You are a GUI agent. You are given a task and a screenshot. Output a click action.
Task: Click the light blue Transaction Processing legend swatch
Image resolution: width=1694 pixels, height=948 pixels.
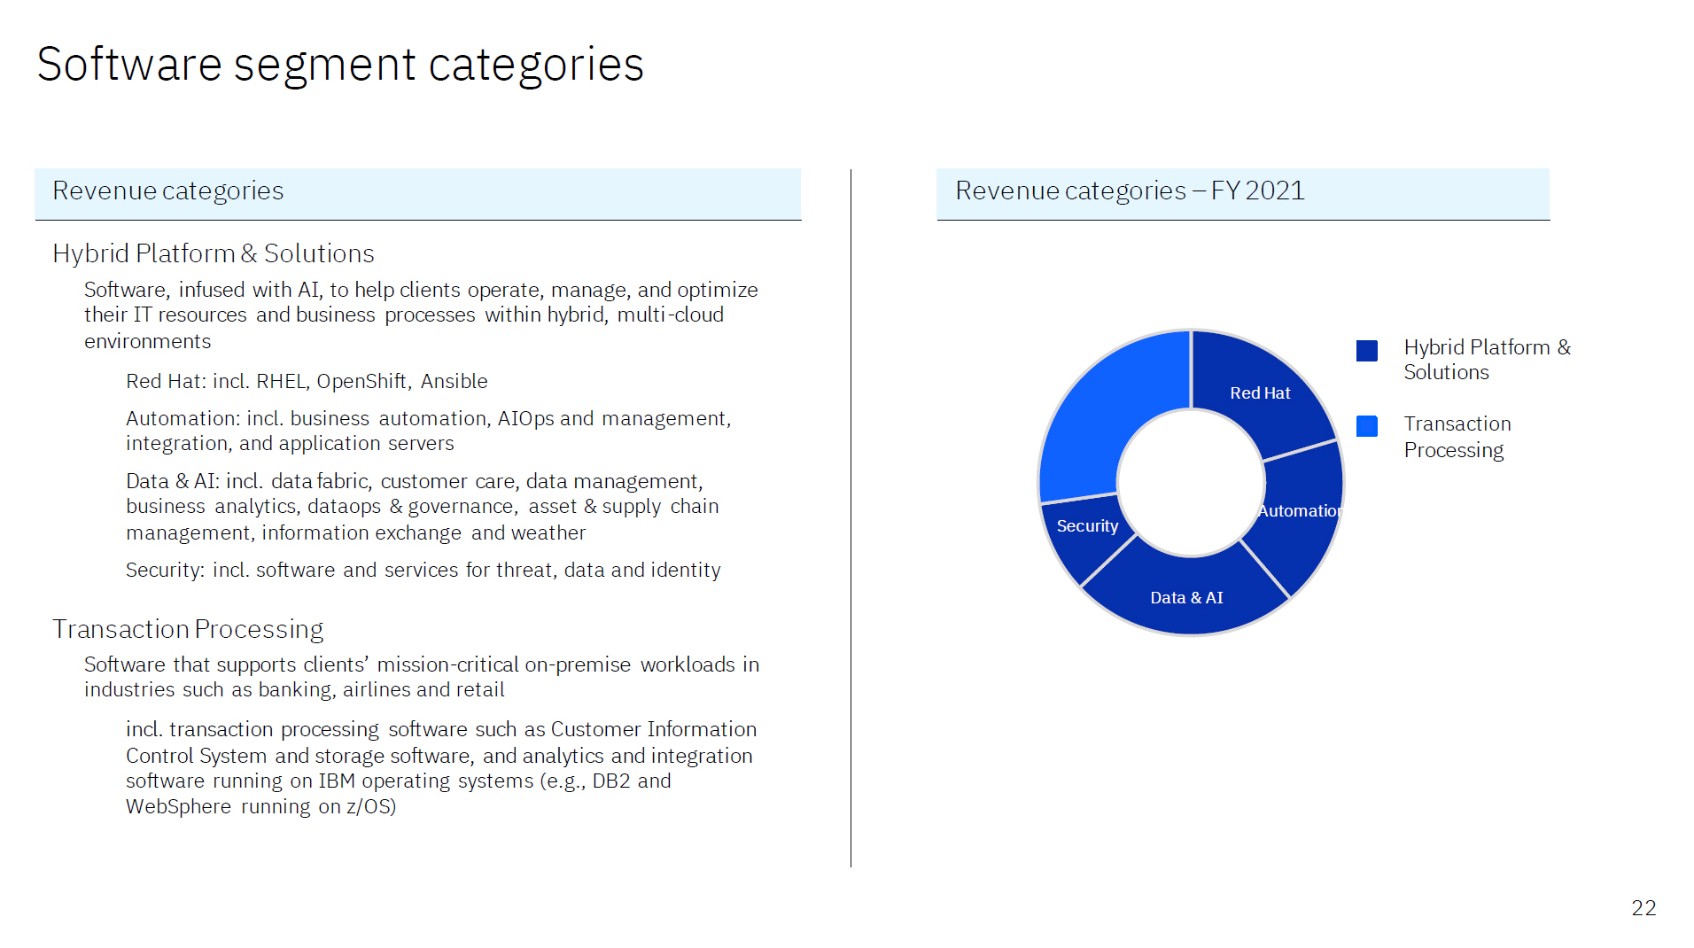coord(1366,426)
